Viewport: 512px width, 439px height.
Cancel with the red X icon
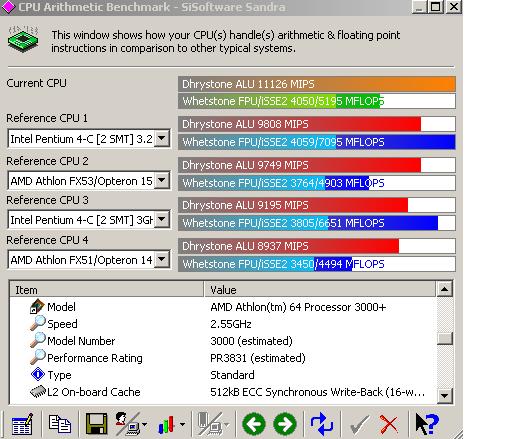(x=389, y=424)
